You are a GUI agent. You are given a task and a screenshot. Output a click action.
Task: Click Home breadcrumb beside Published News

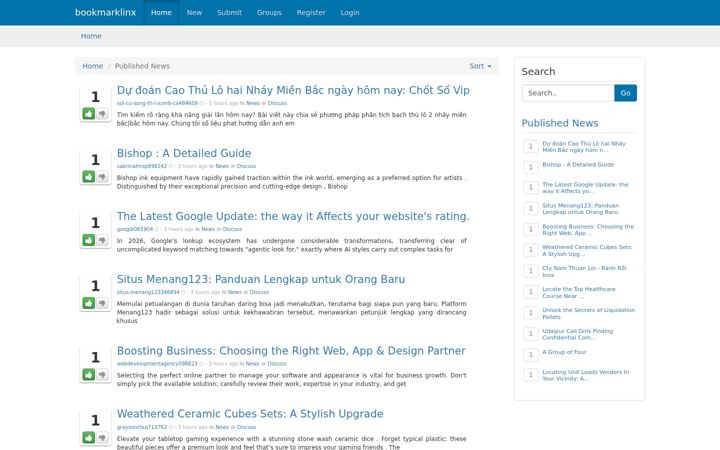pos(92,66)
